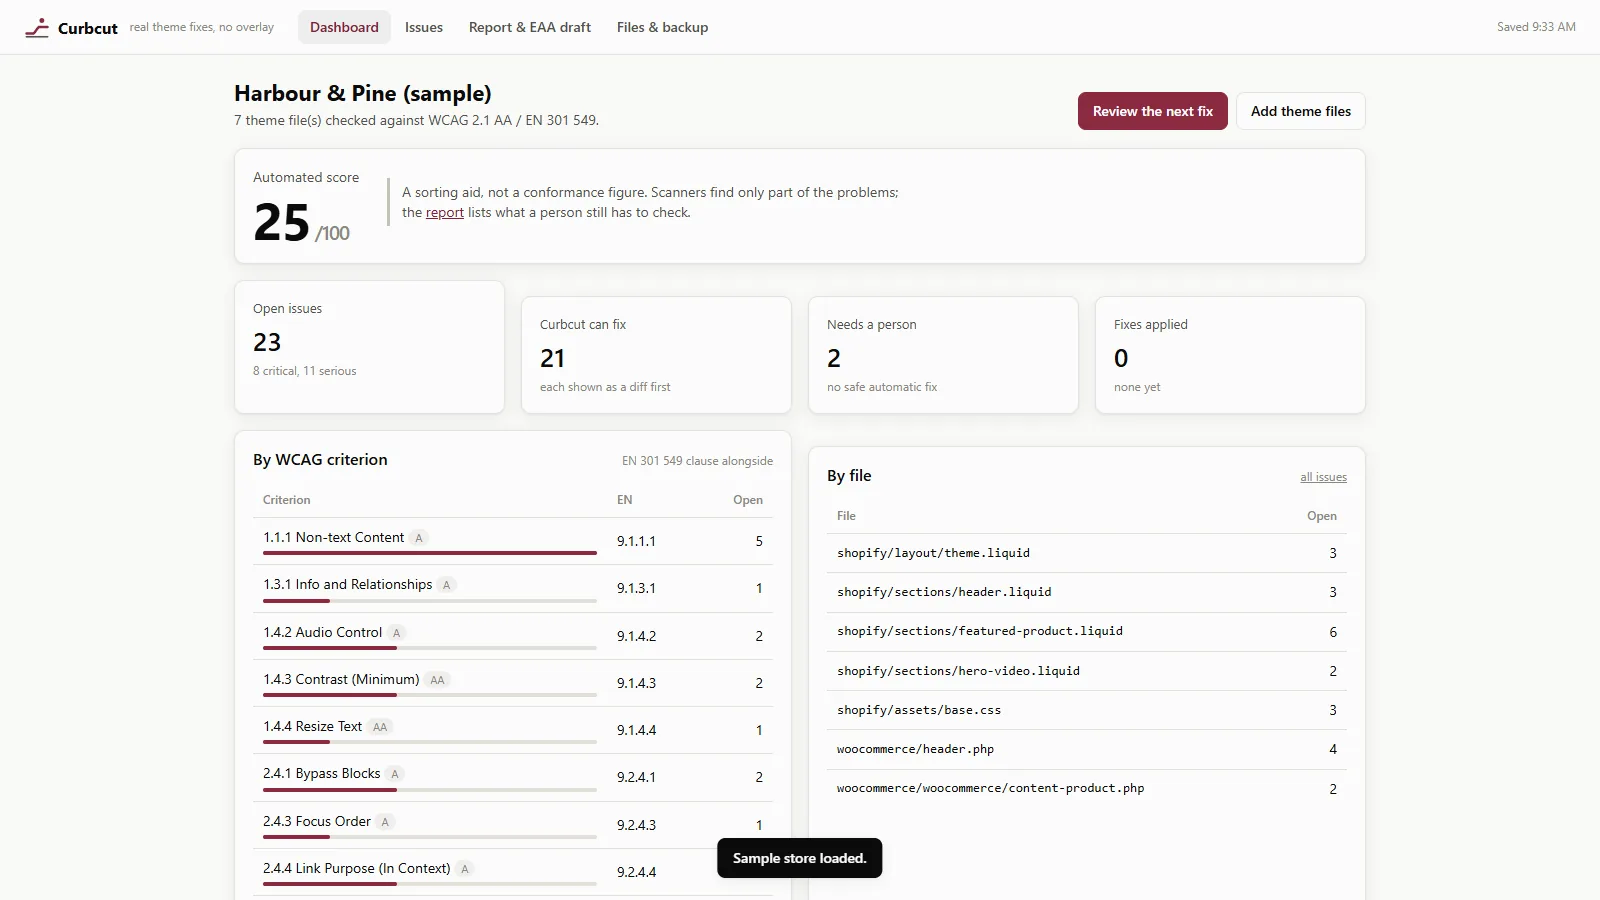Select the 1.1.1 Non-text Content row
The width and height of the screenshot is (1600, 900).
pos(513,541)
